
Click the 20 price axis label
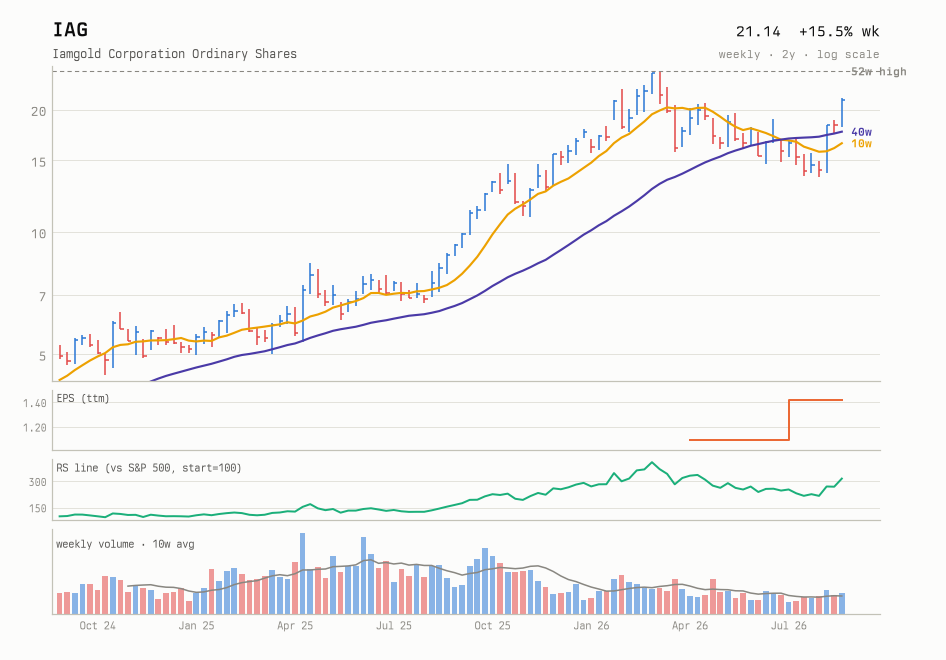click(39, 111)
